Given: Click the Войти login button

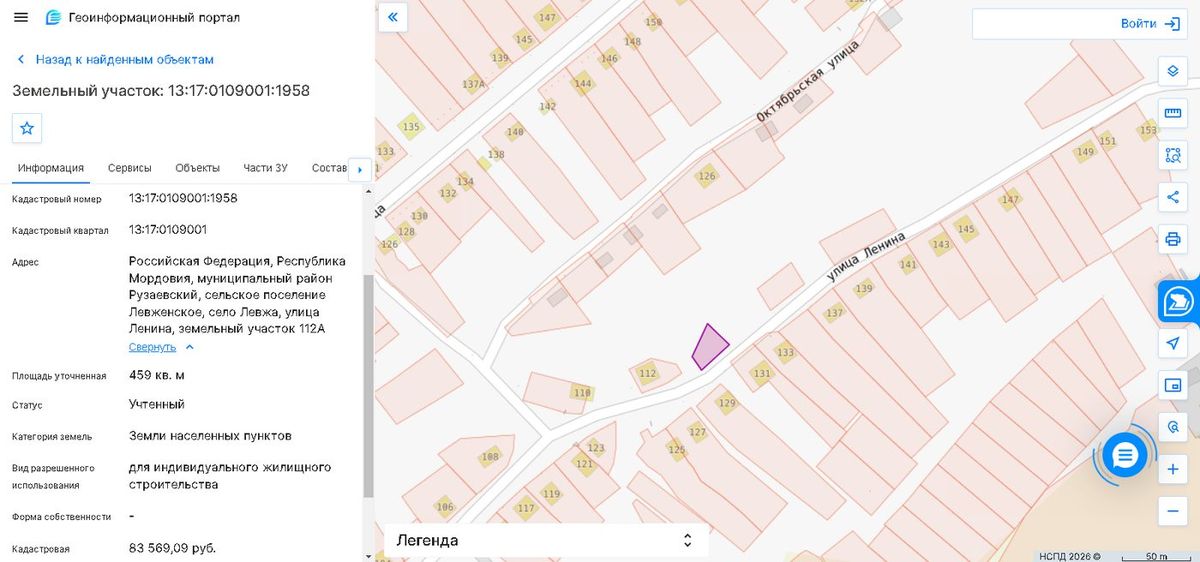Looking at the screenshot, I should [1150, 24].
